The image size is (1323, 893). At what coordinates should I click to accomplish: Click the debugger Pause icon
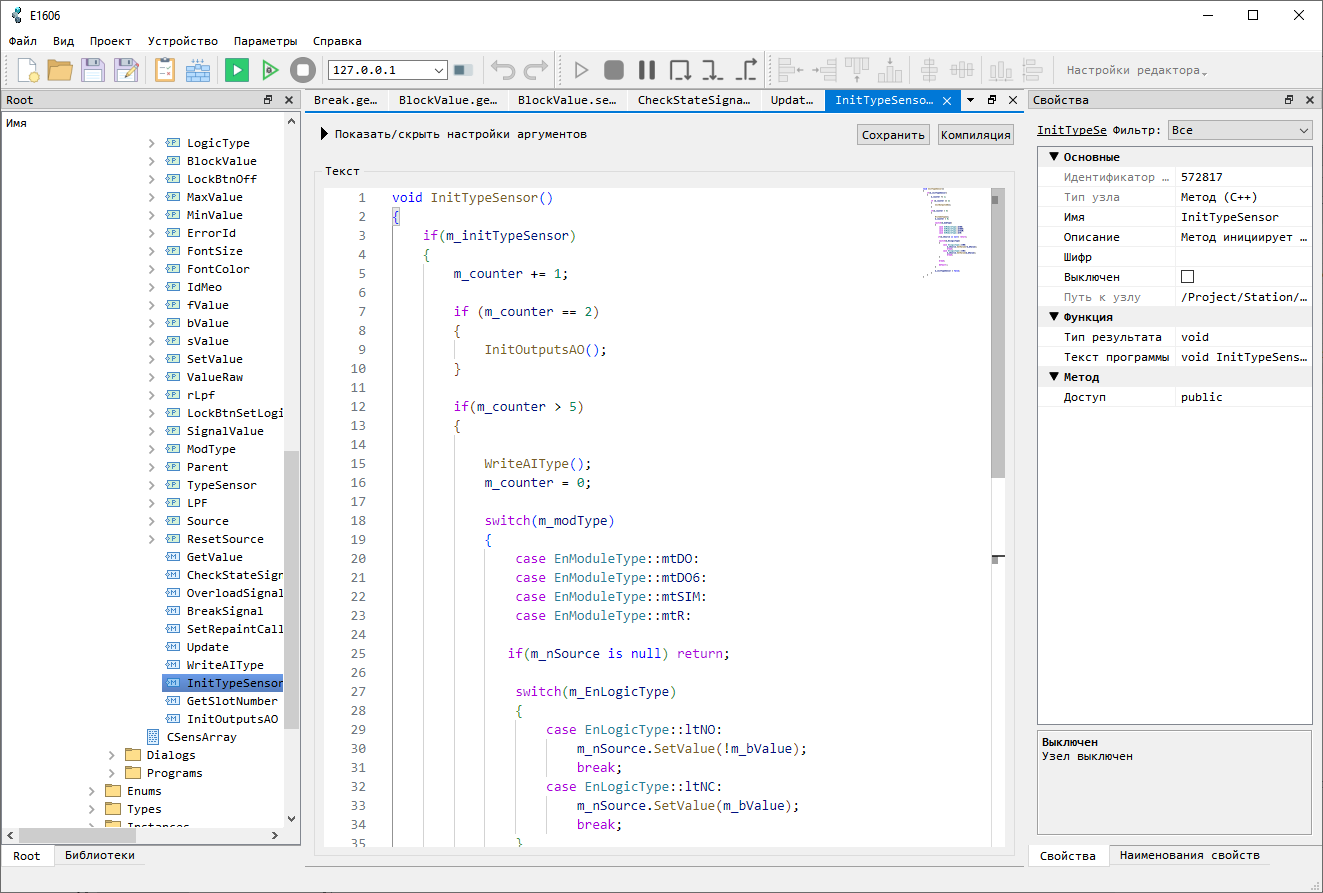point(647,70)
